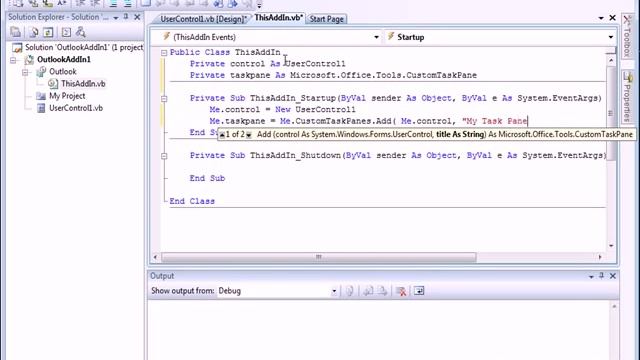Select the Outlook folder in the tree
The height and width of the screenshot is (360, 640).
62,71
